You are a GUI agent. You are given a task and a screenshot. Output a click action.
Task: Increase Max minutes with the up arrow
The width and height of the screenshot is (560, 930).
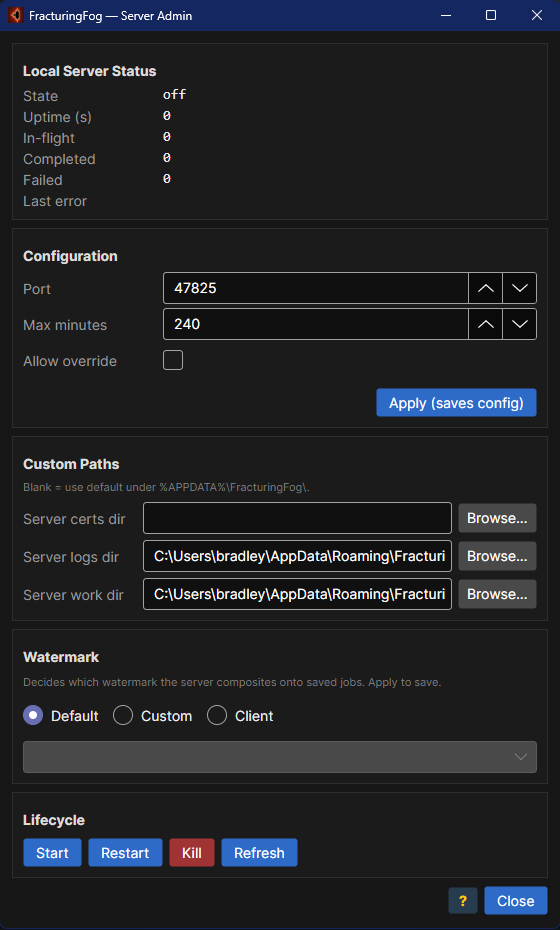pos(486,324)
